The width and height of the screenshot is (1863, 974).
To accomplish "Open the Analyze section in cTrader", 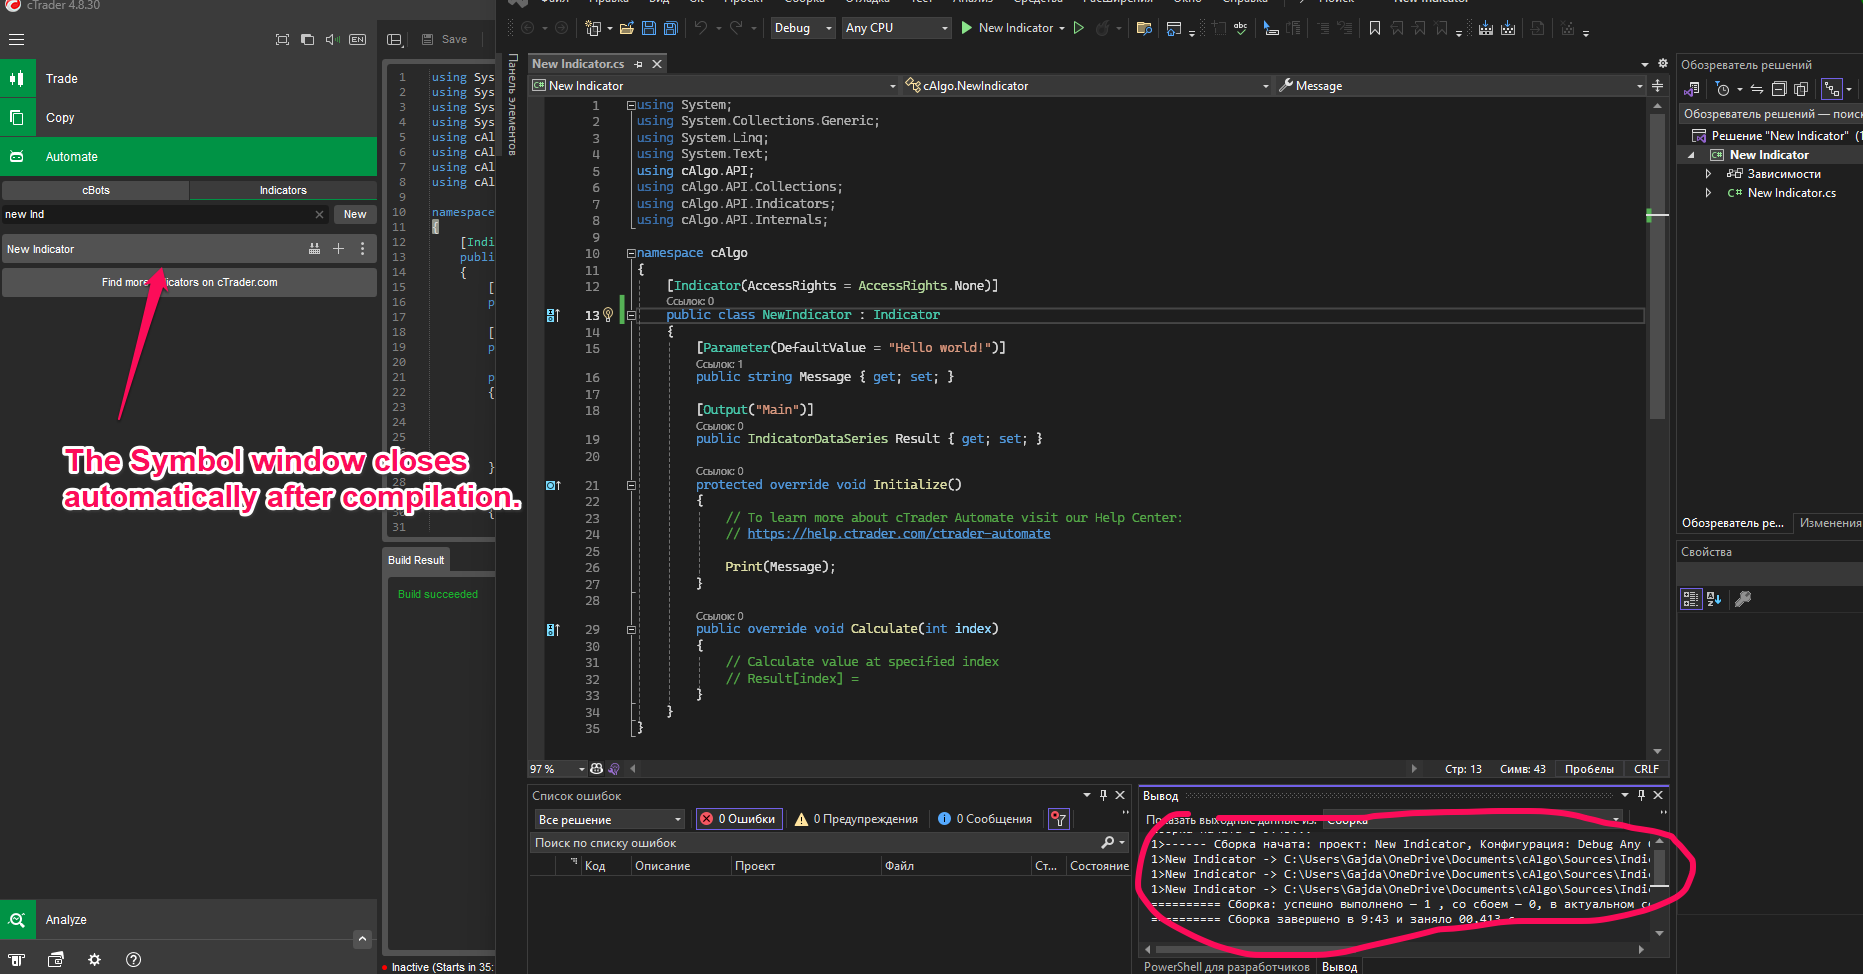I will pyautogui.click(x=188, y=919).
